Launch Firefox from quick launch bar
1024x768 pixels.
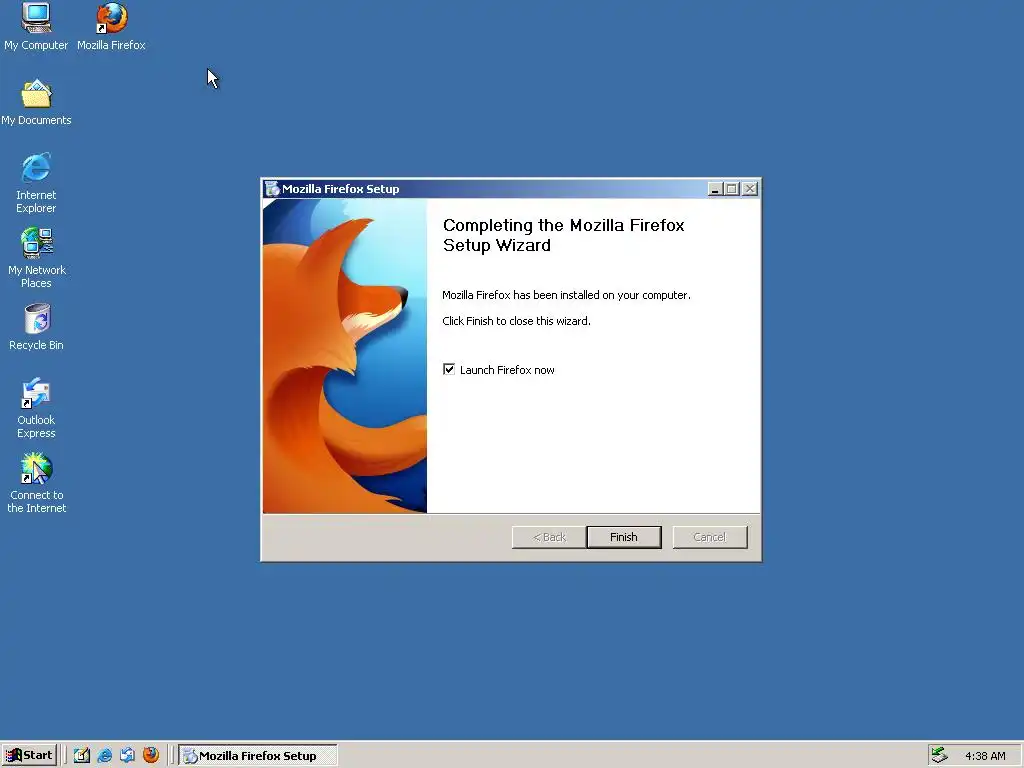pos(151,755)
